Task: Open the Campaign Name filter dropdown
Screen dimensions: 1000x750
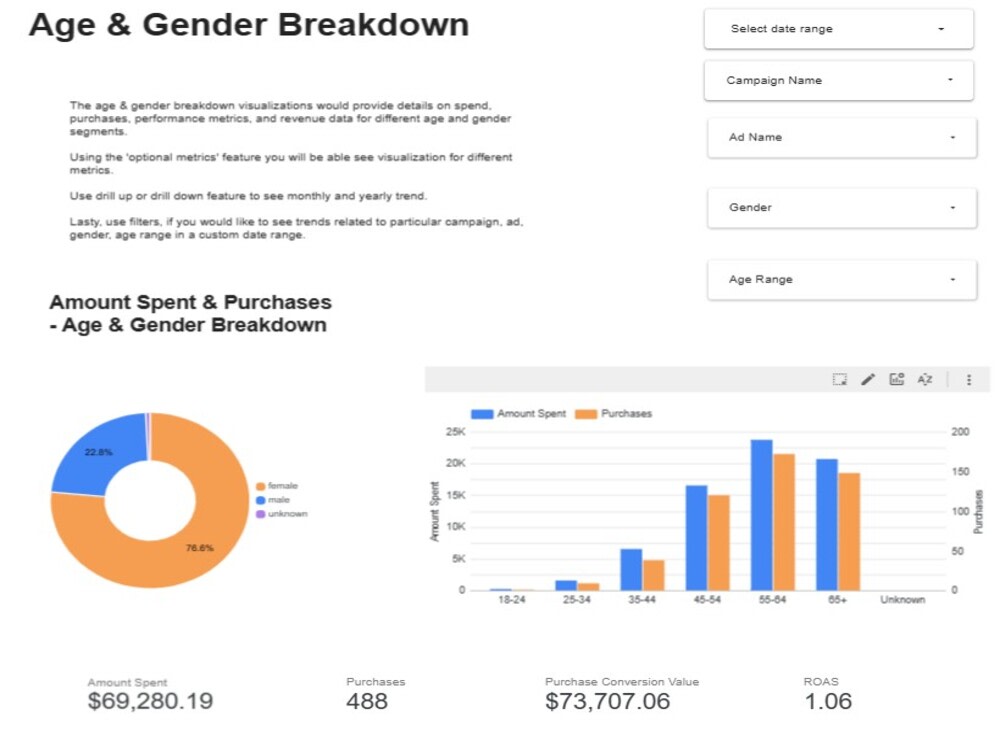Action: [839, 80]
